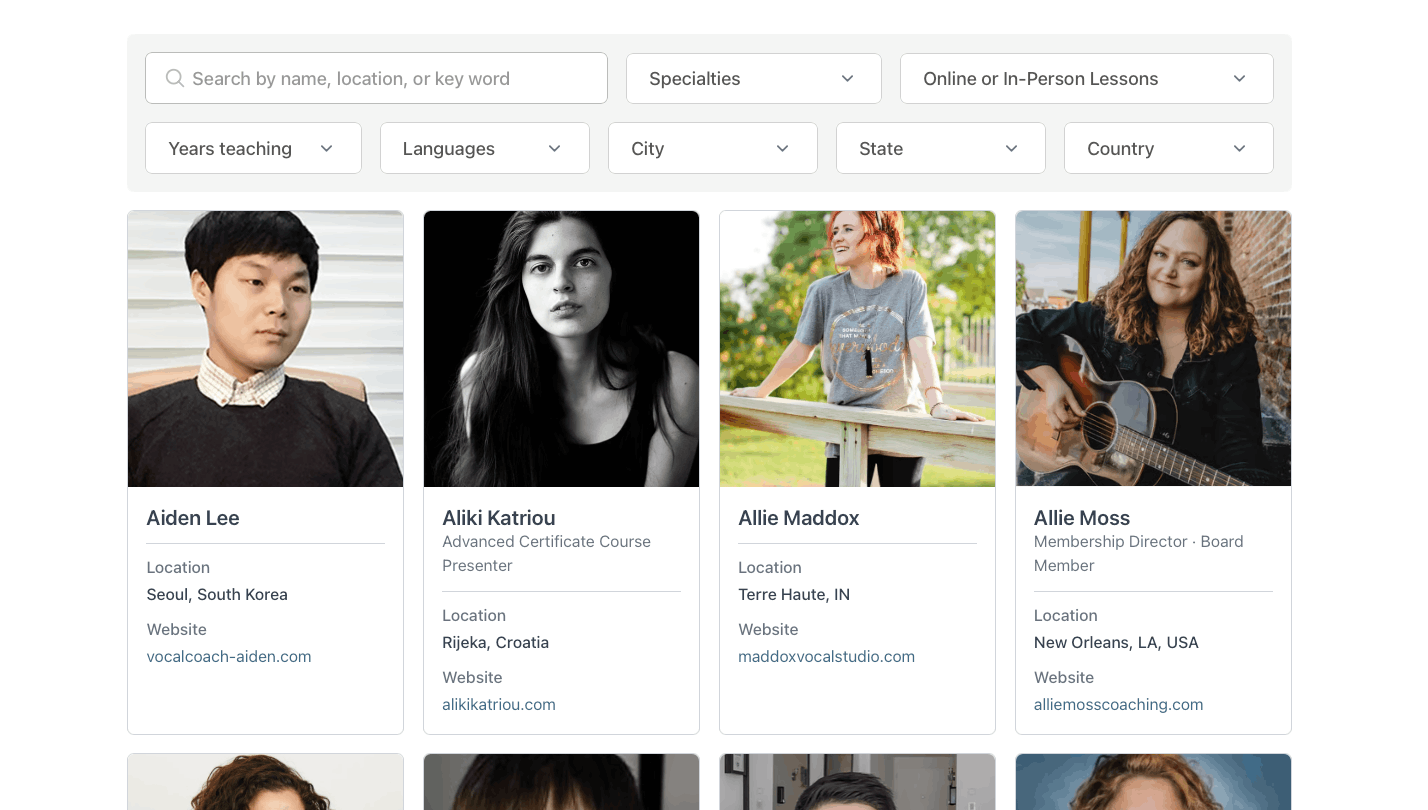Screen dimensions: 1428x810
Task: Click the Allie Maddox name heading
Action: [x=799, y=518]
